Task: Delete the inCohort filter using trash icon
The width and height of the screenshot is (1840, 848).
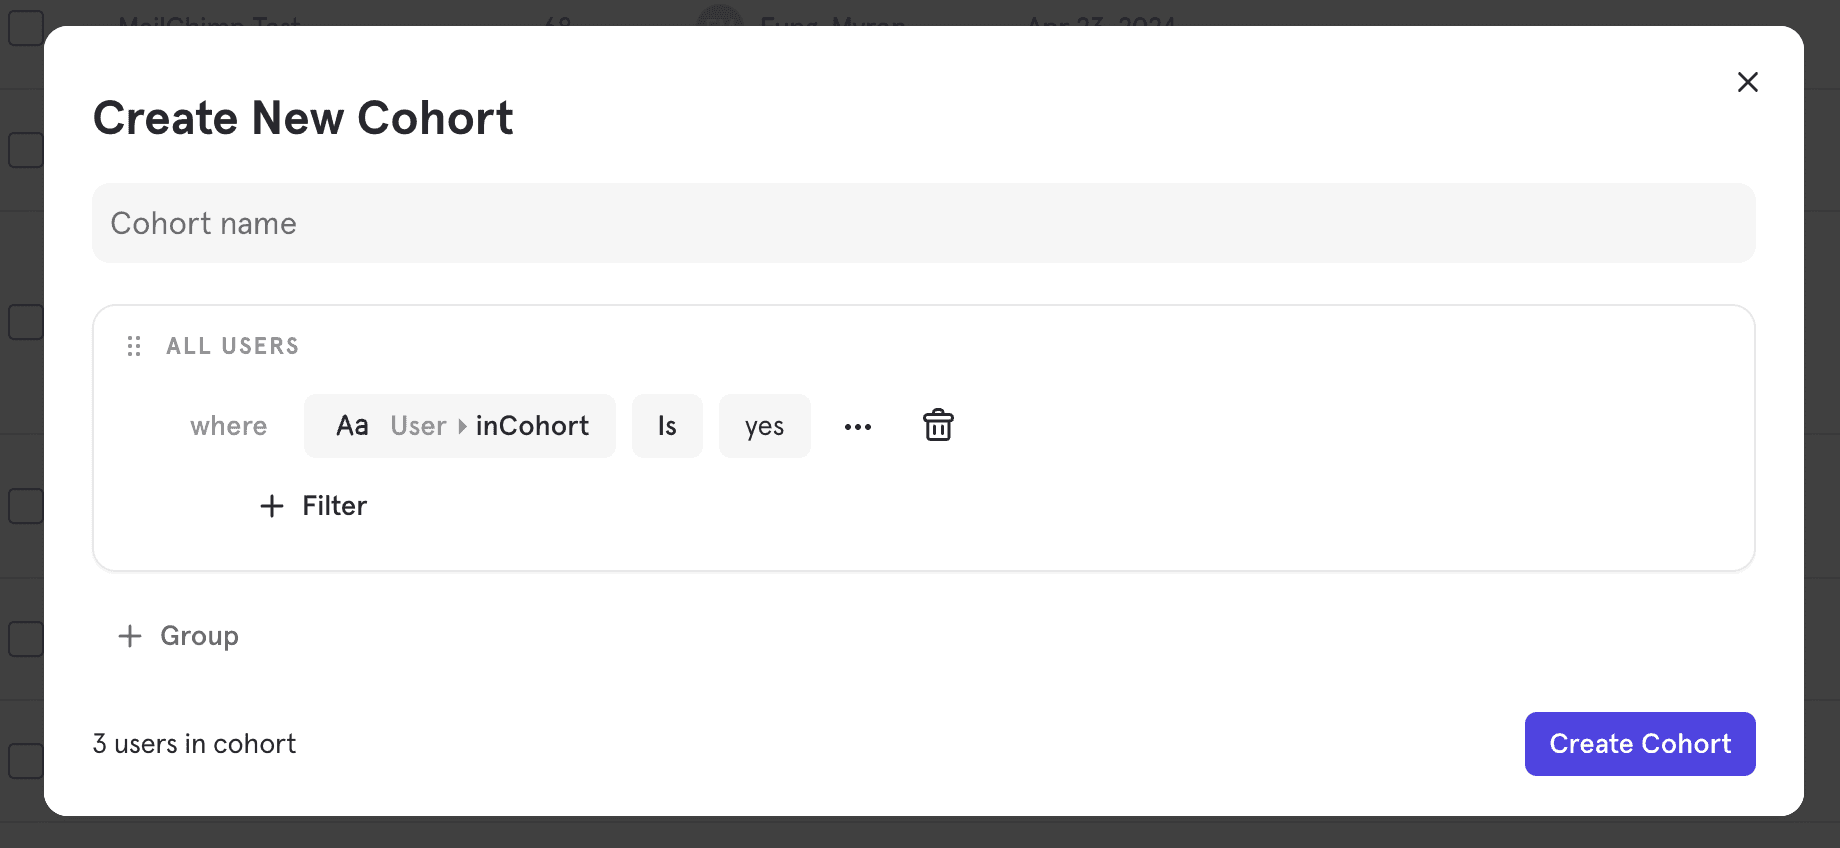Action: tap(937, 425)
